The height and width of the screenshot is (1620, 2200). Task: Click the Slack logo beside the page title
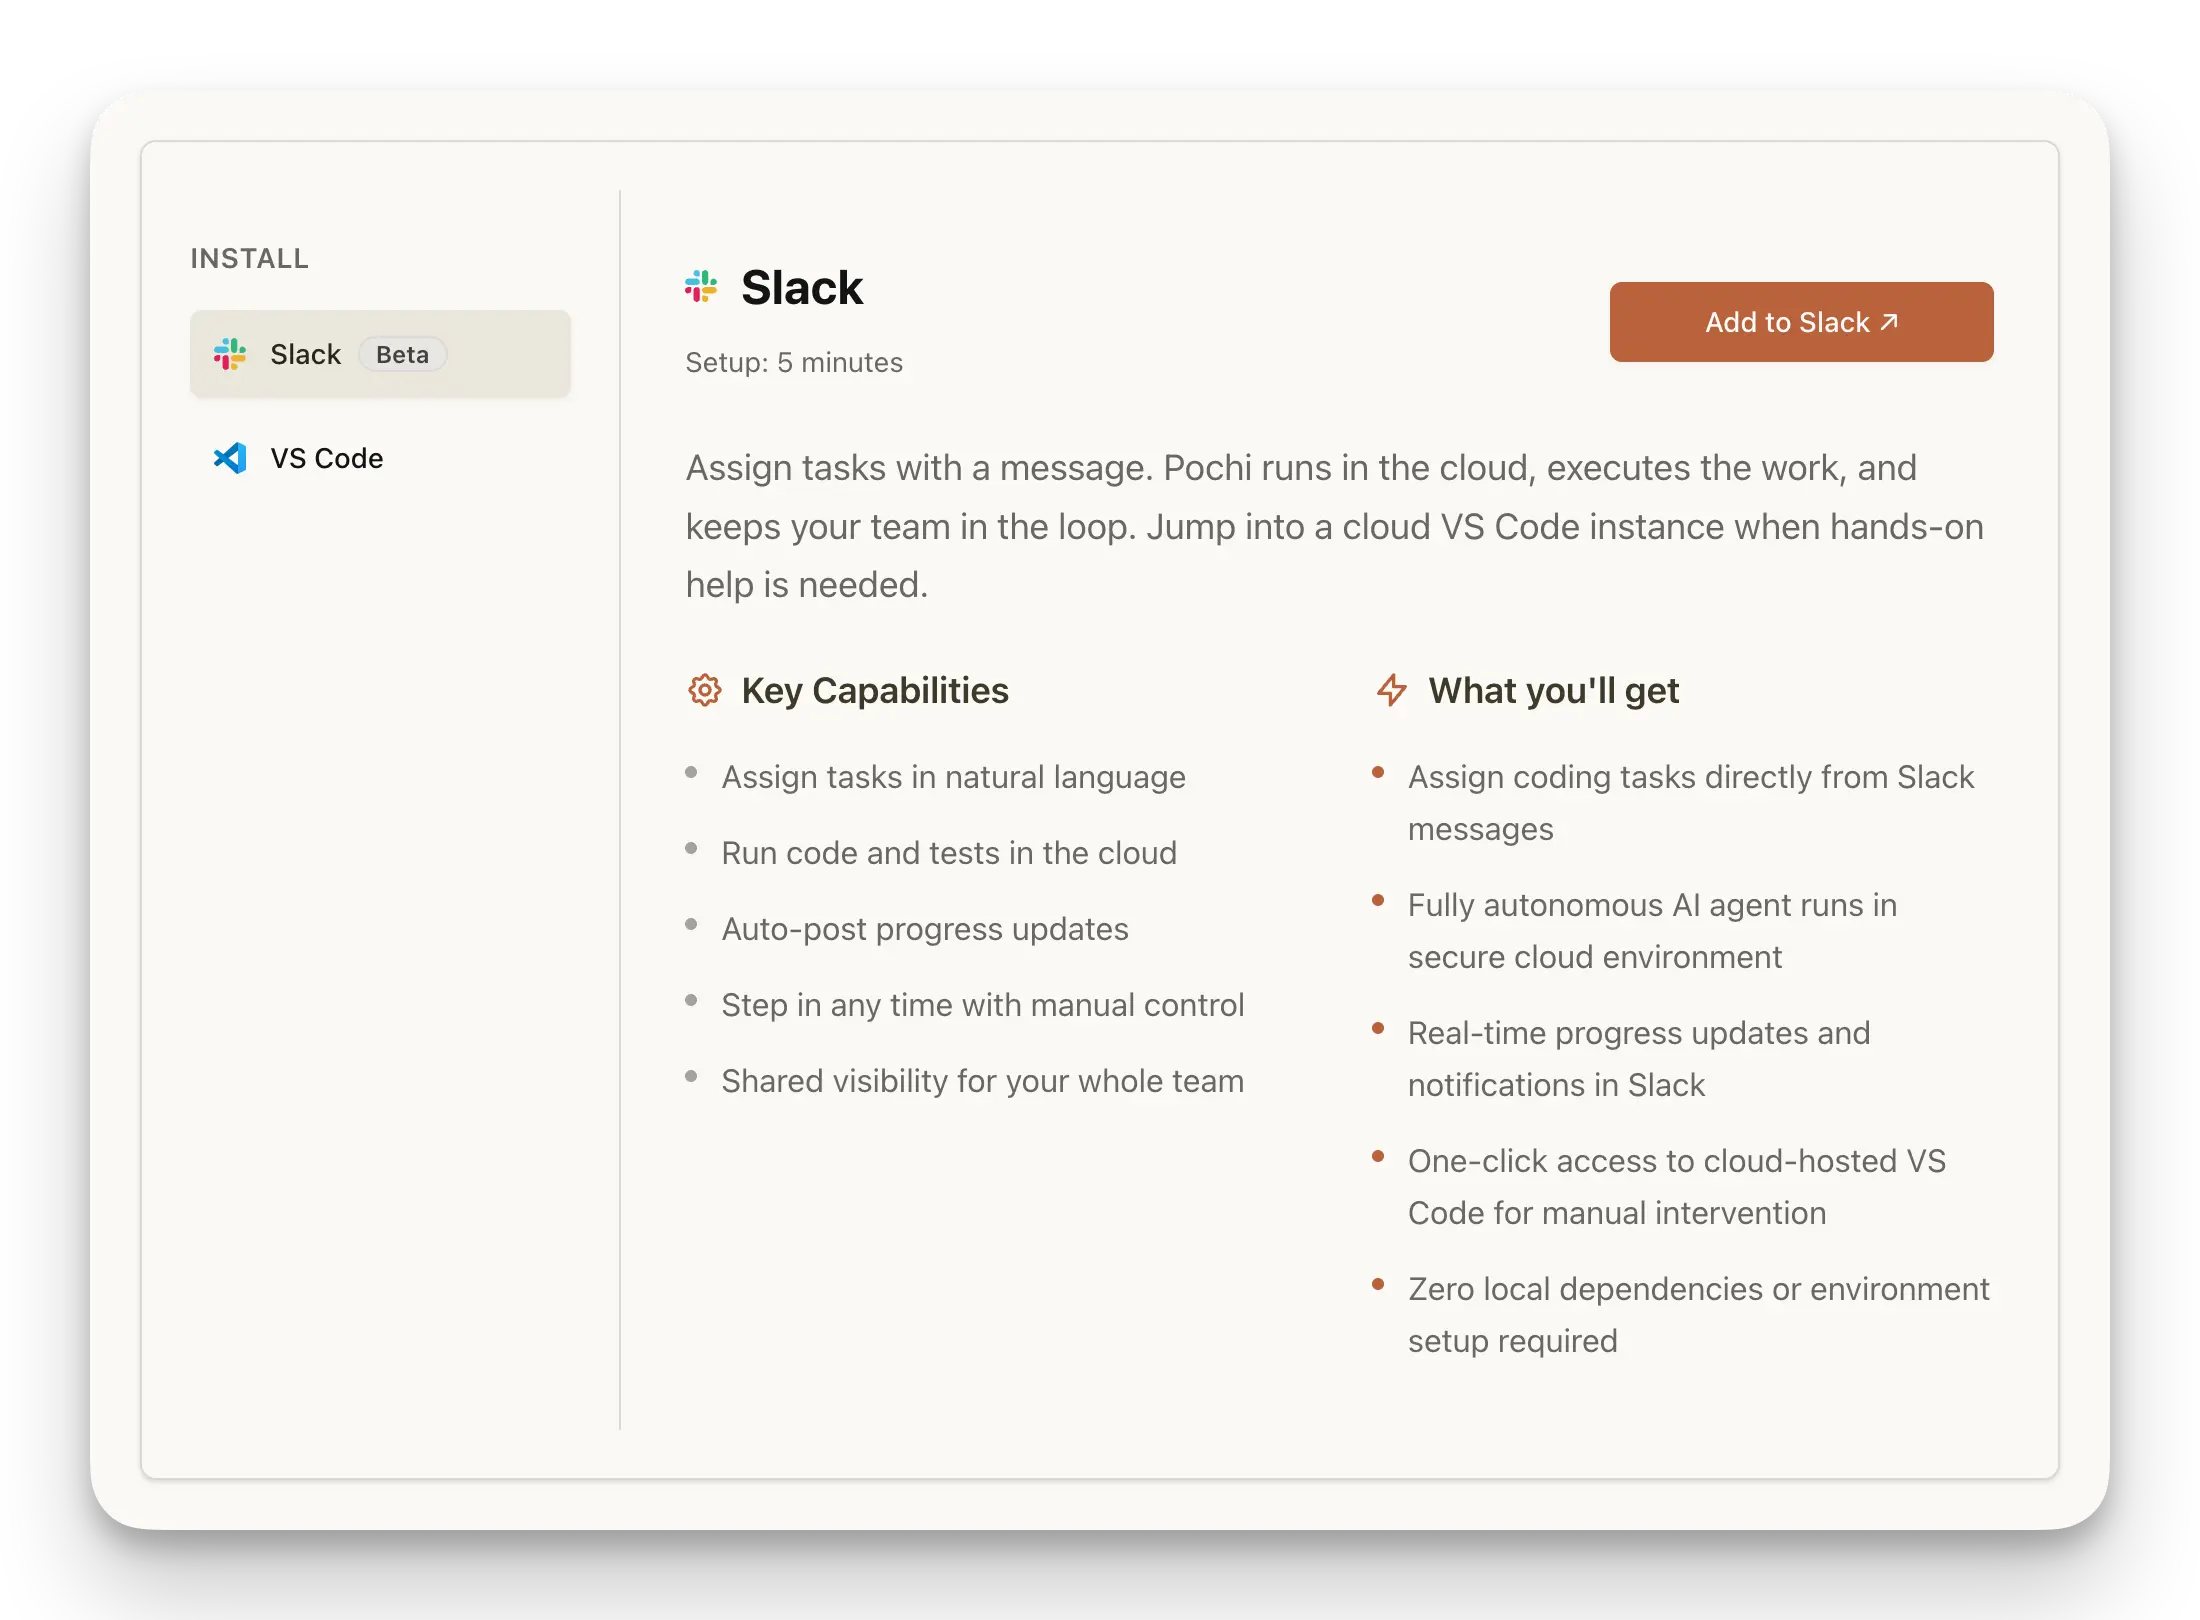pyautogui.click(x=701, y=287)
